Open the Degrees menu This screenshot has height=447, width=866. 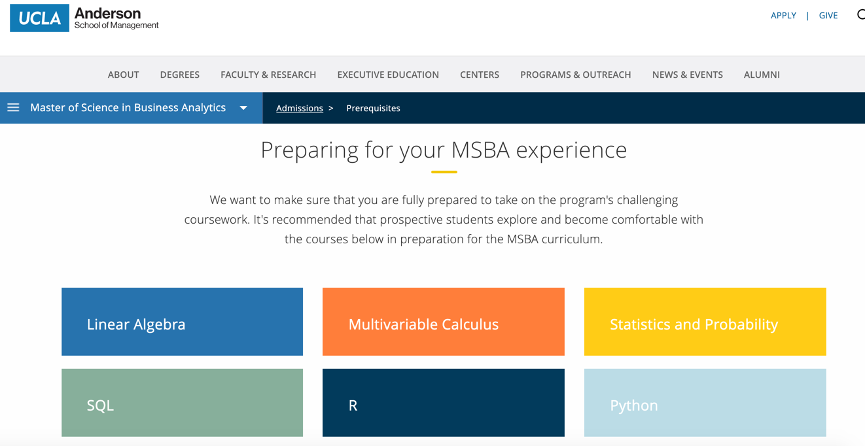pyautogui.click(x=180, y=75)
